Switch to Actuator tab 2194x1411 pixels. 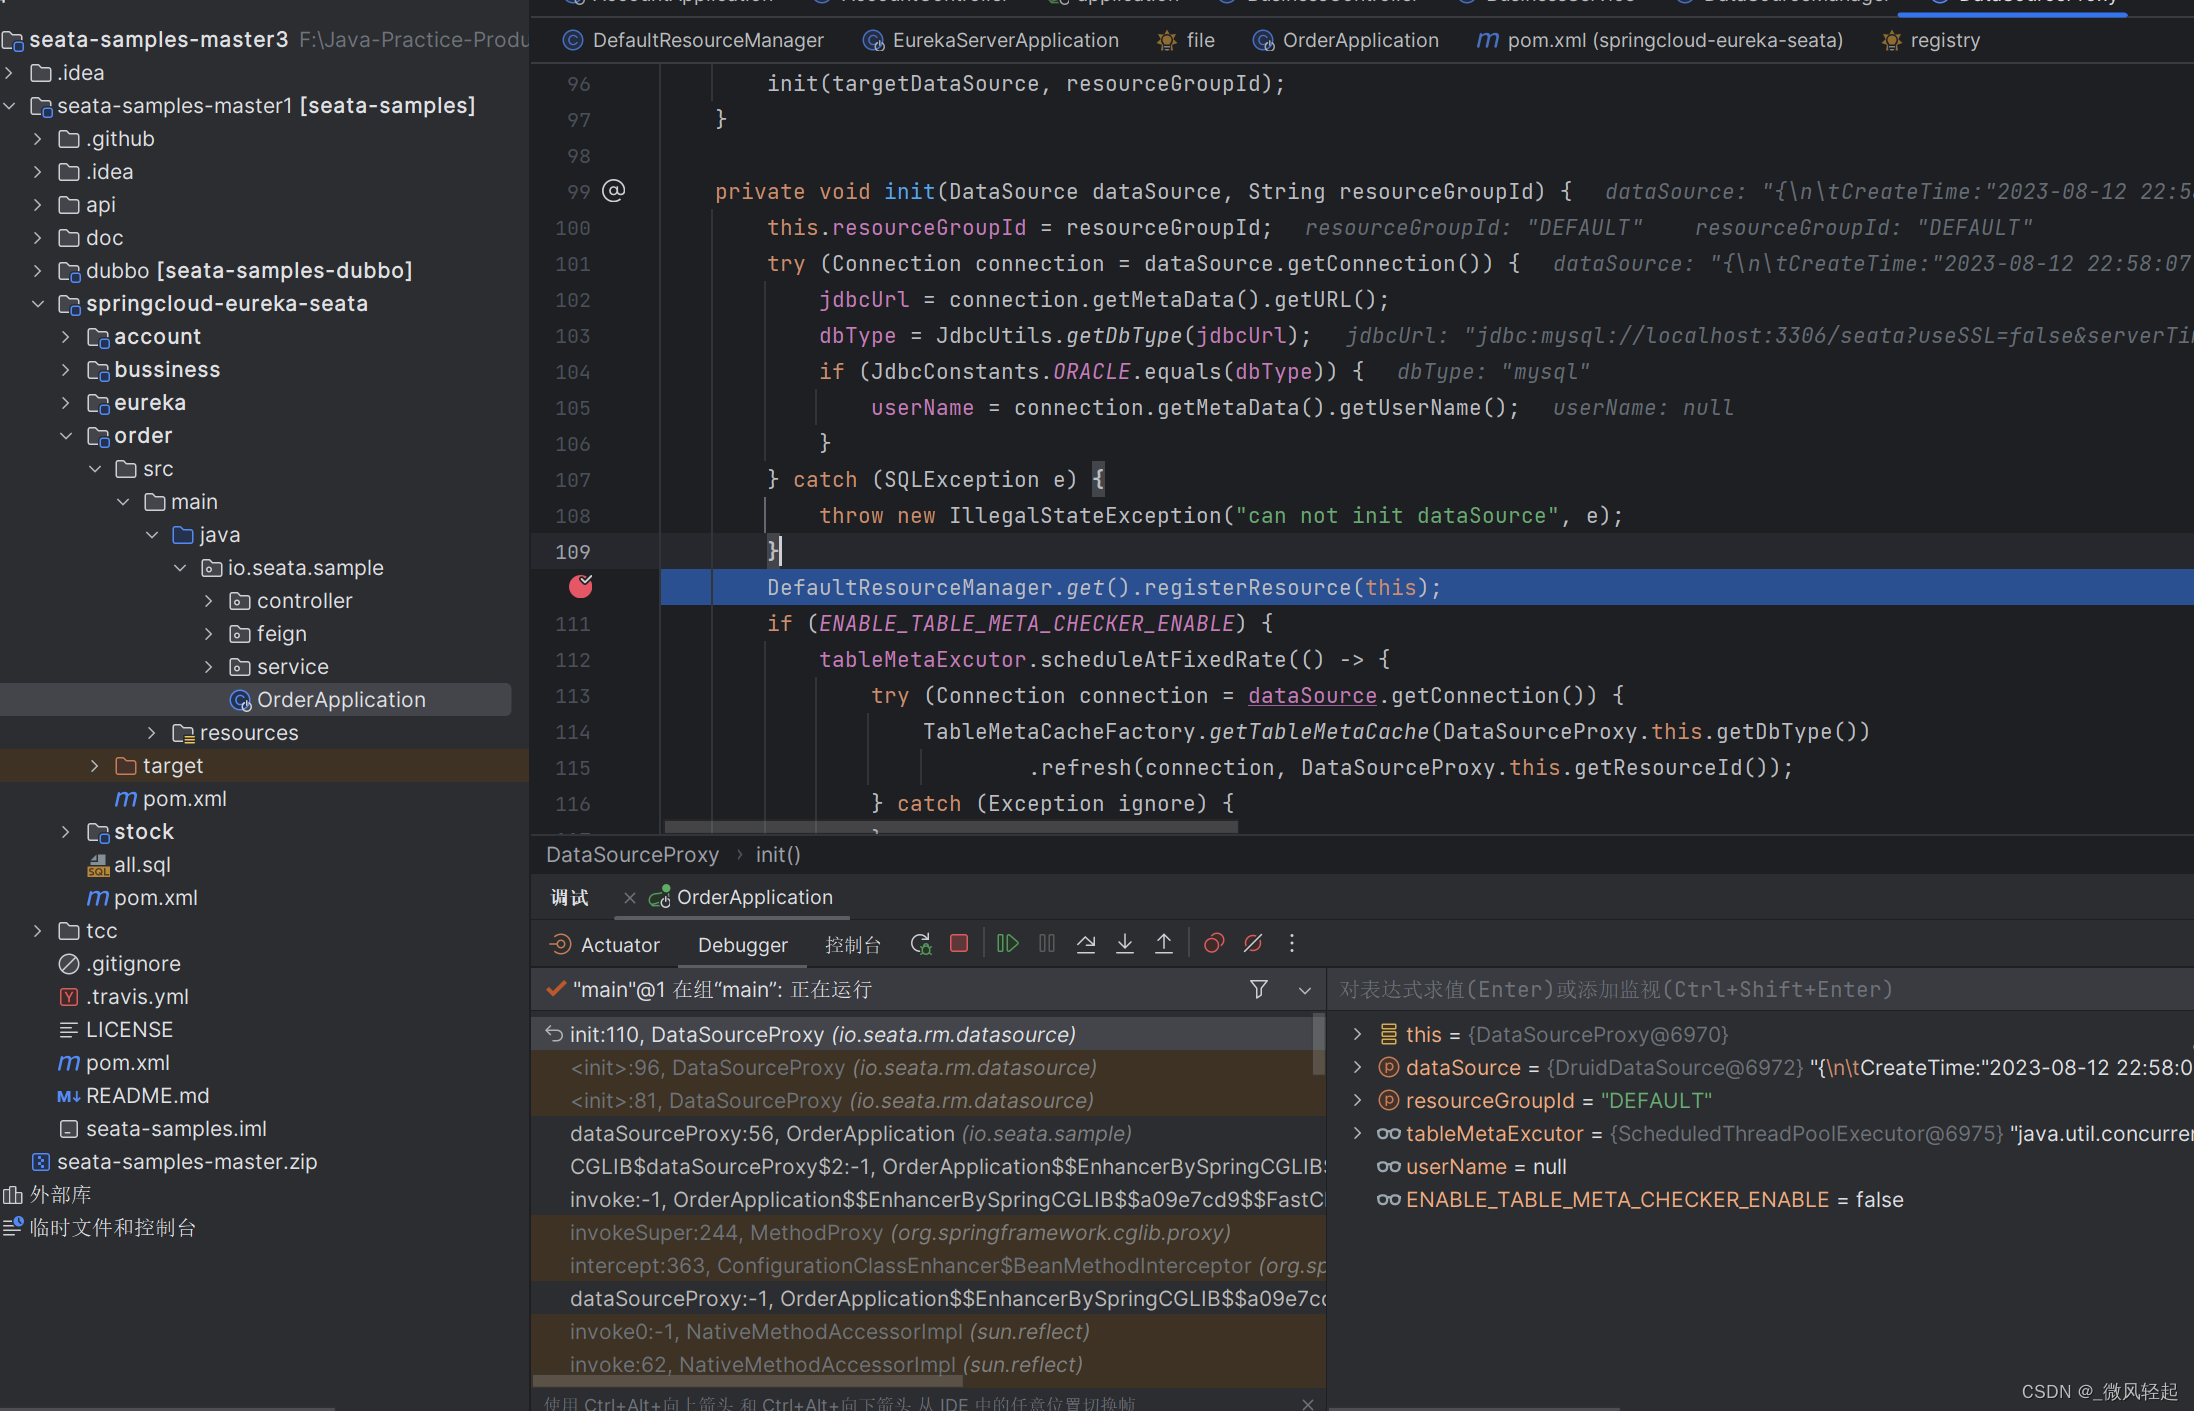pyautogui.click(x=605, y=945)
